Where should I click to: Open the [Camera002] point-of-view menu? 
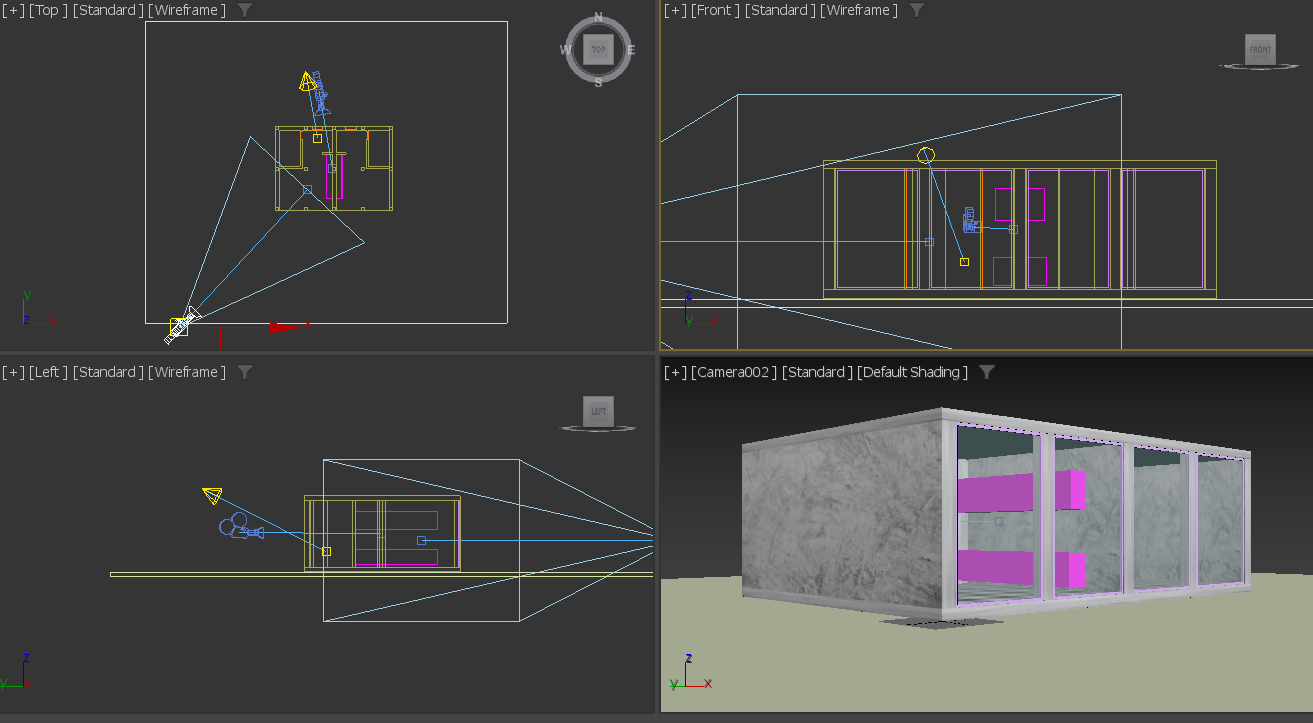pos(734,372)
